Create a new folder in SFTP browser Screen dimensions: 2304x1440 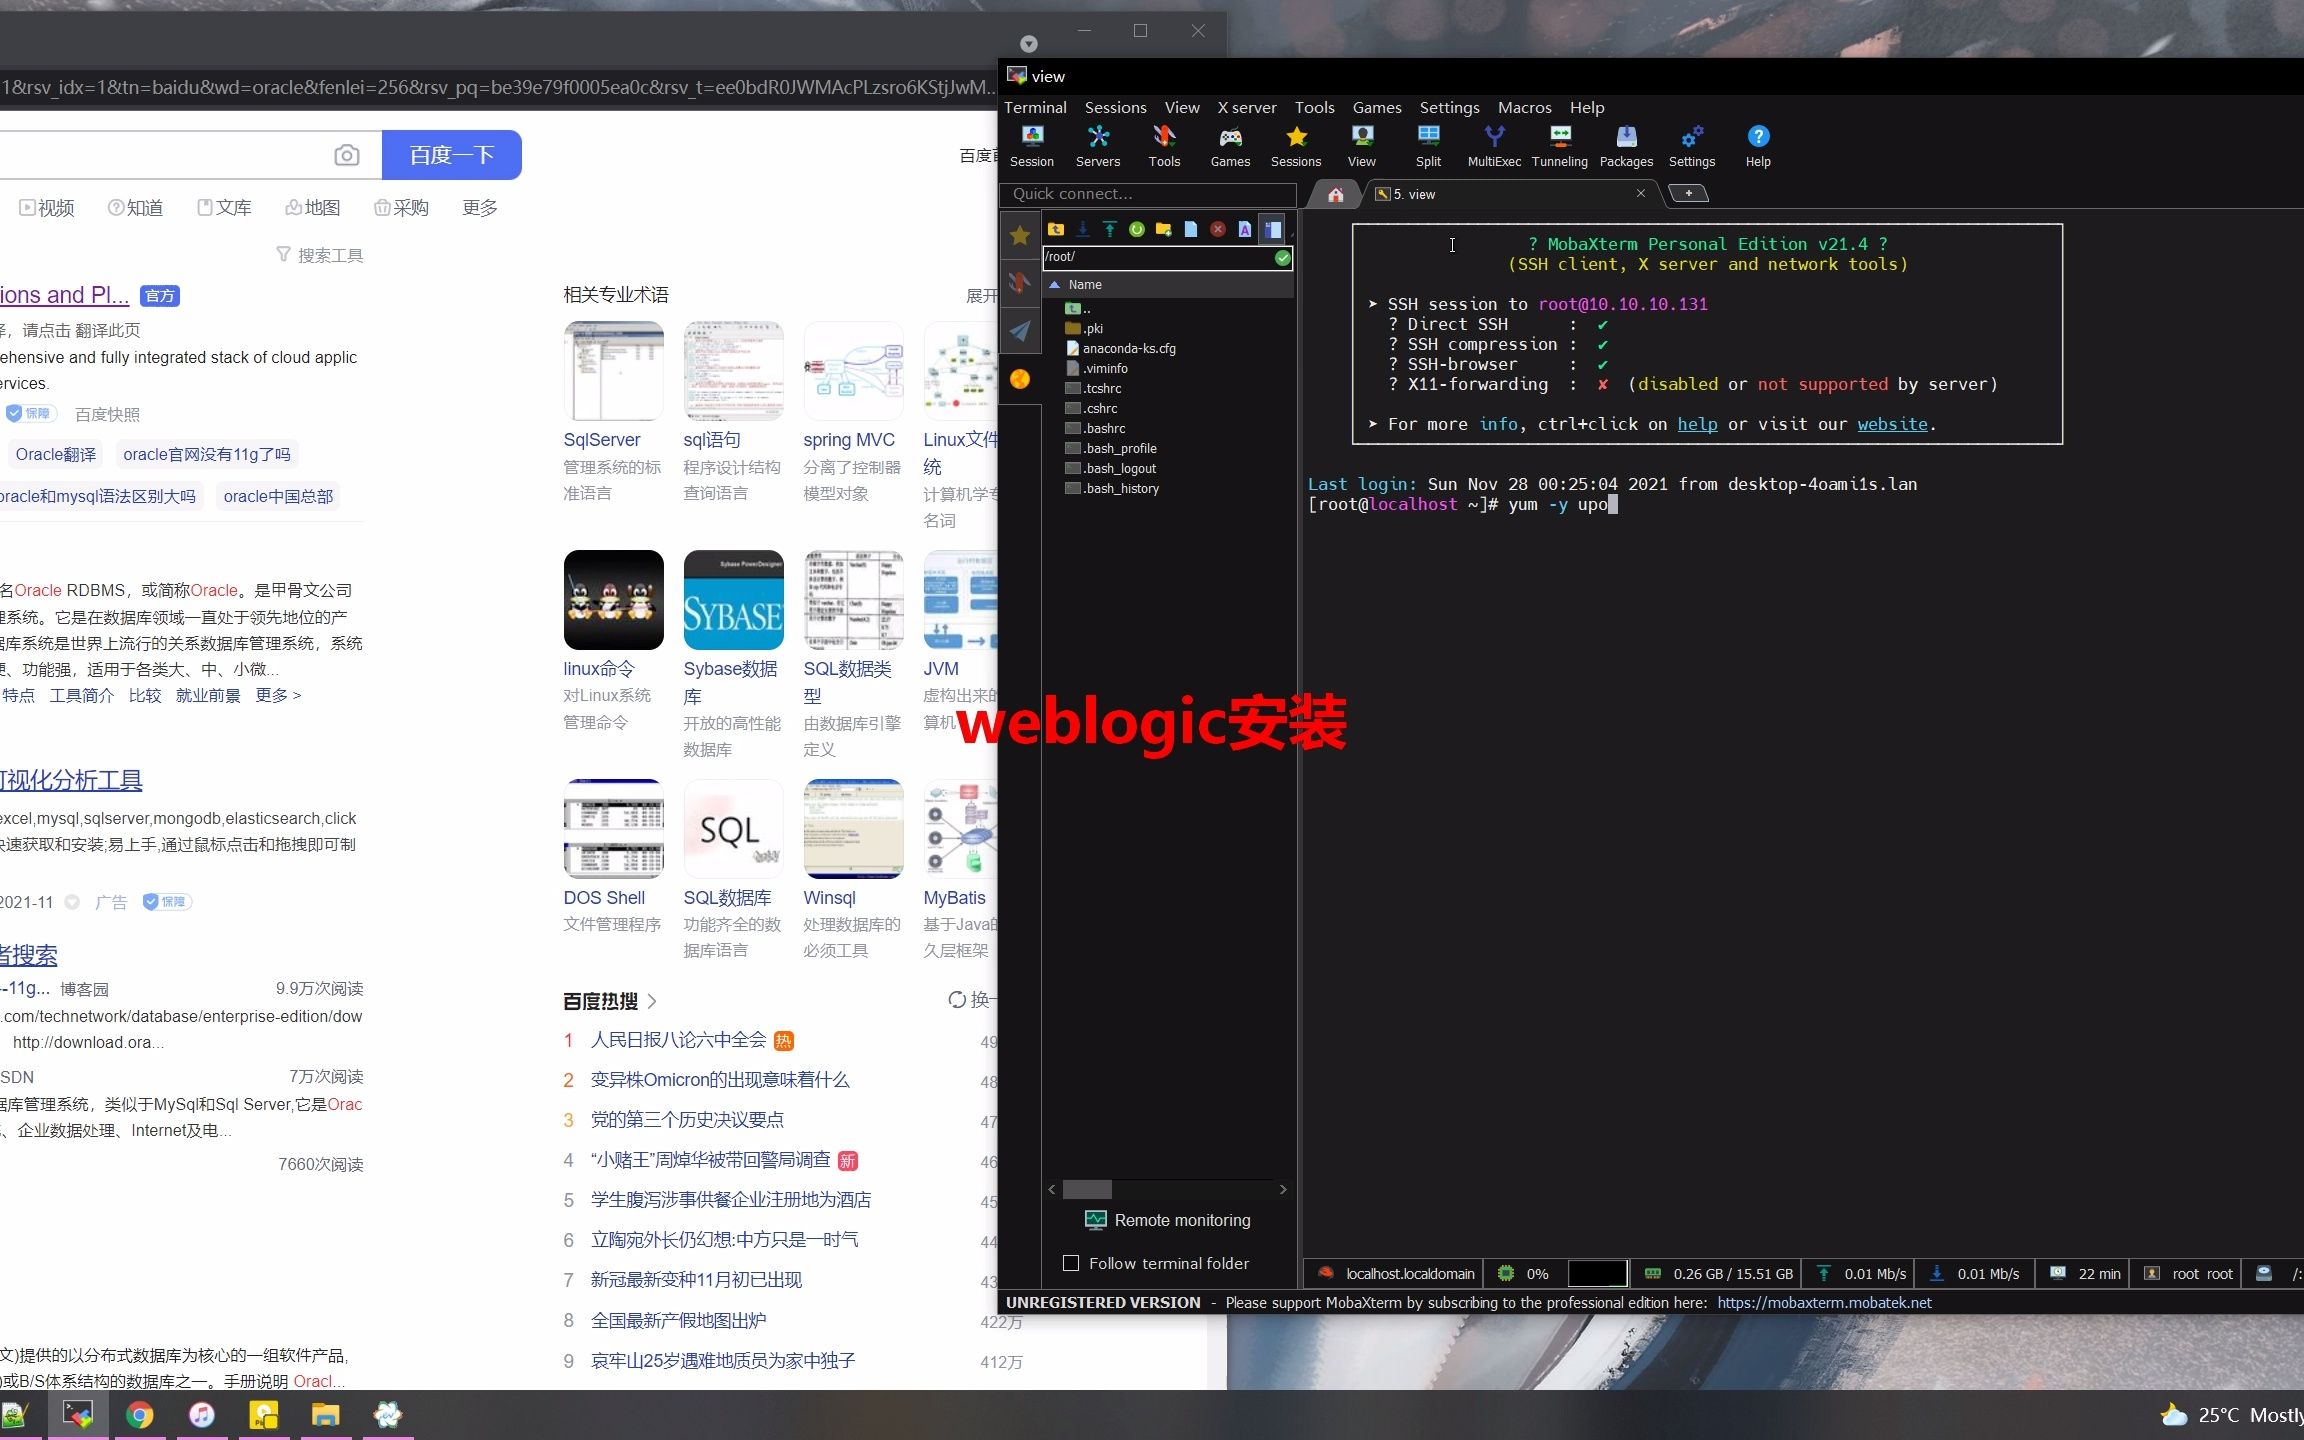point(1164,229)
